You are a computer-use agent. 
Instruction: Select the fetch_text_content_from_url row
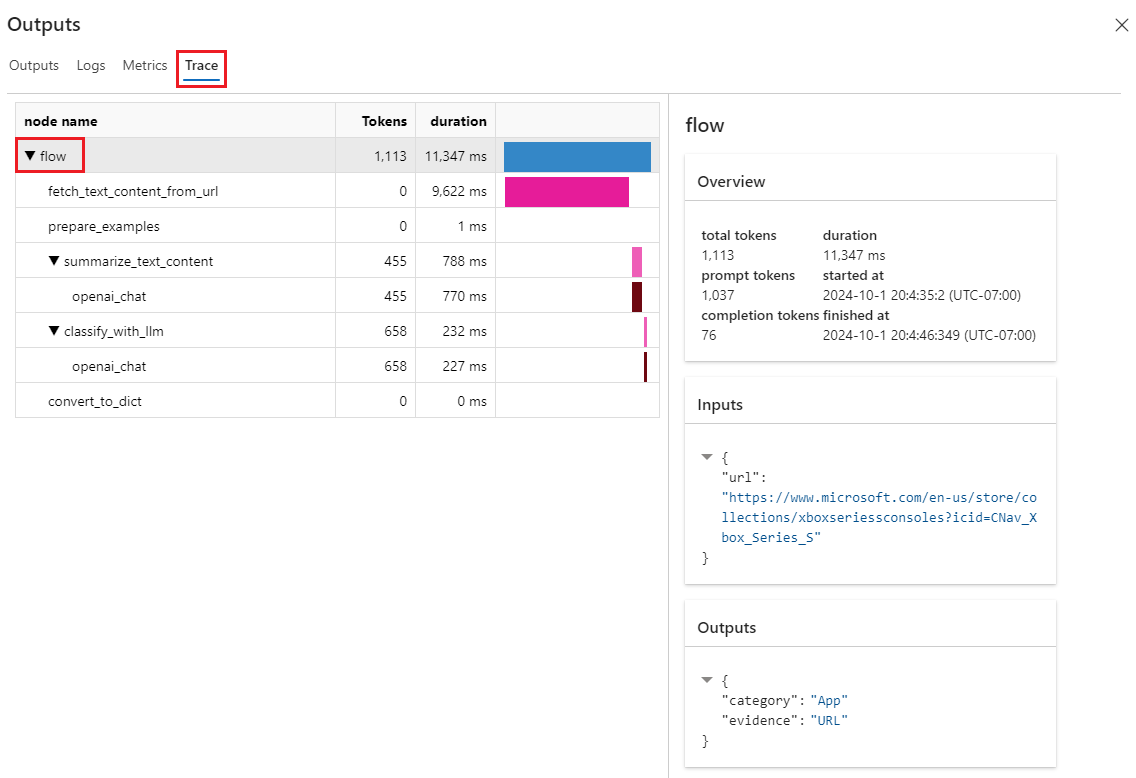[133, 191]
